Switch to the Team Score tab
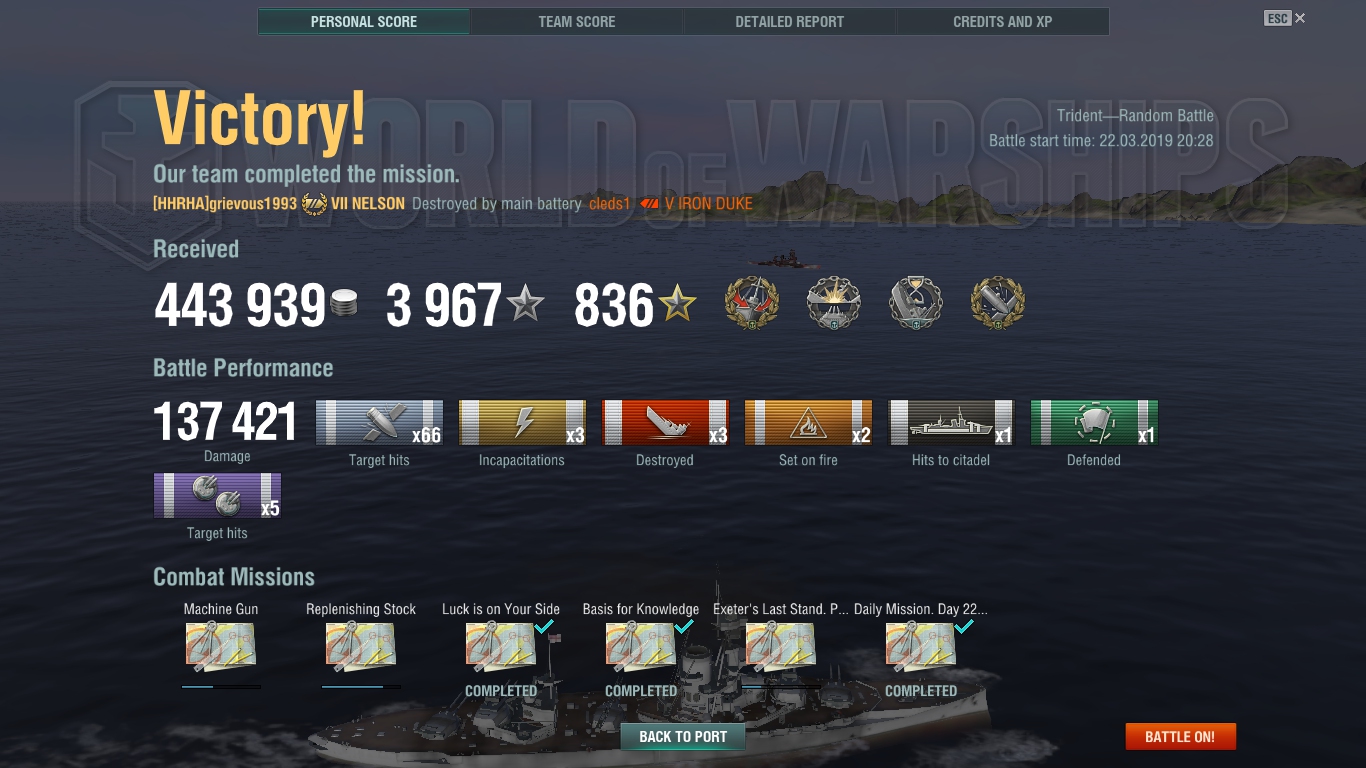Image resolution: width=1366 pixels, height=768 pixels. pyautogui.click(x=577, y=21)
